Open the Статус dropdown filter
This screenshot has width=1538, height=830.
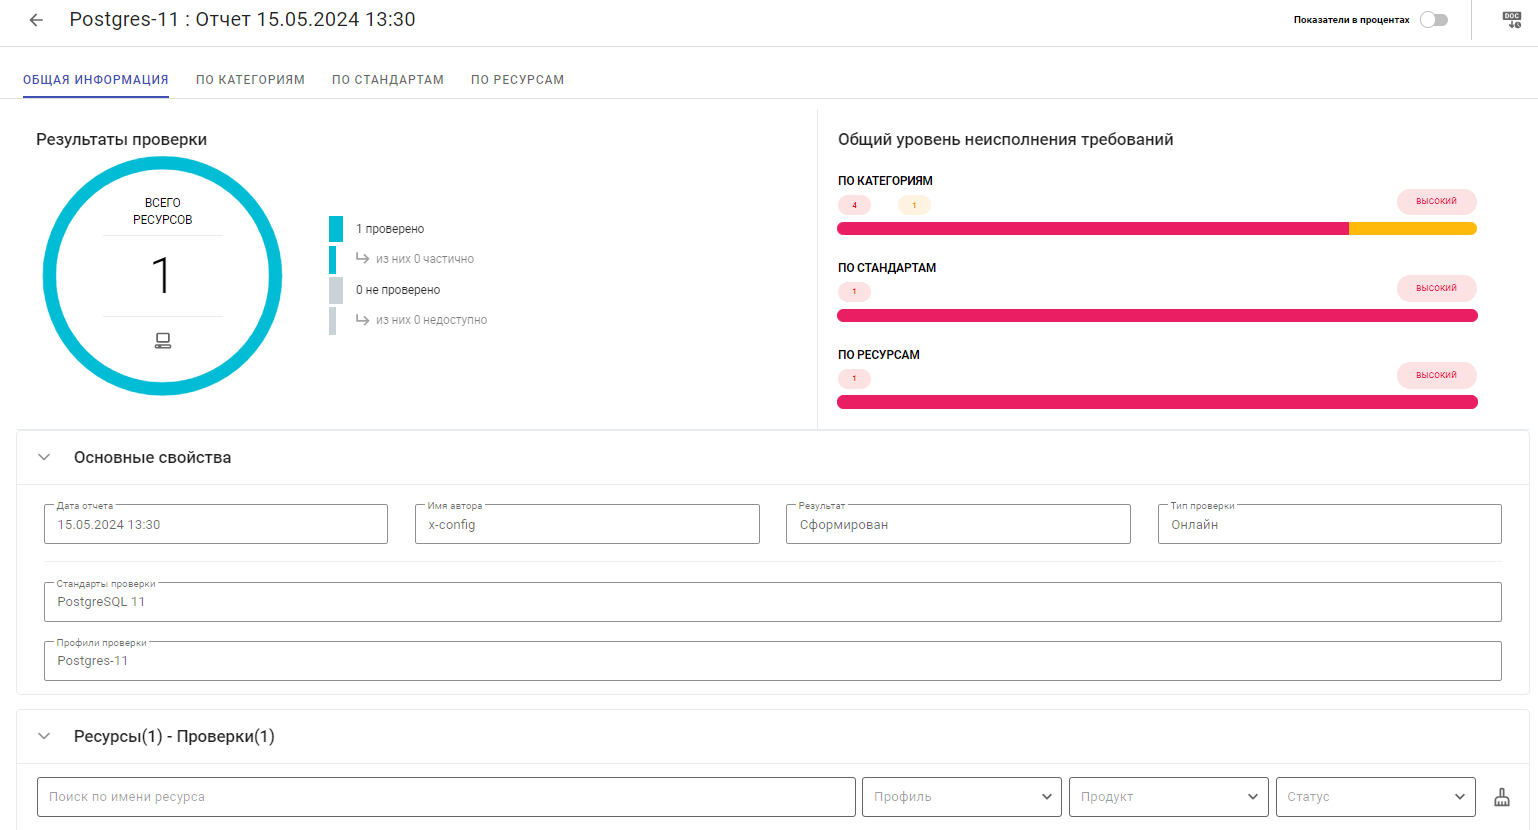(1375, 797)
